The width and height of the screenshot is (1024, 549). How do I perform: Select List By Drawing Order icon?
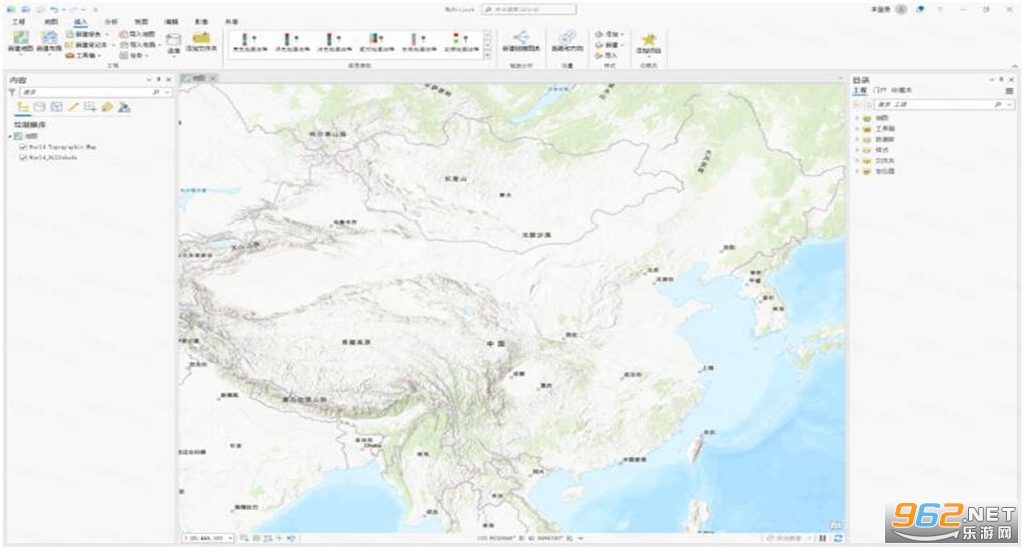coord(23,107)
